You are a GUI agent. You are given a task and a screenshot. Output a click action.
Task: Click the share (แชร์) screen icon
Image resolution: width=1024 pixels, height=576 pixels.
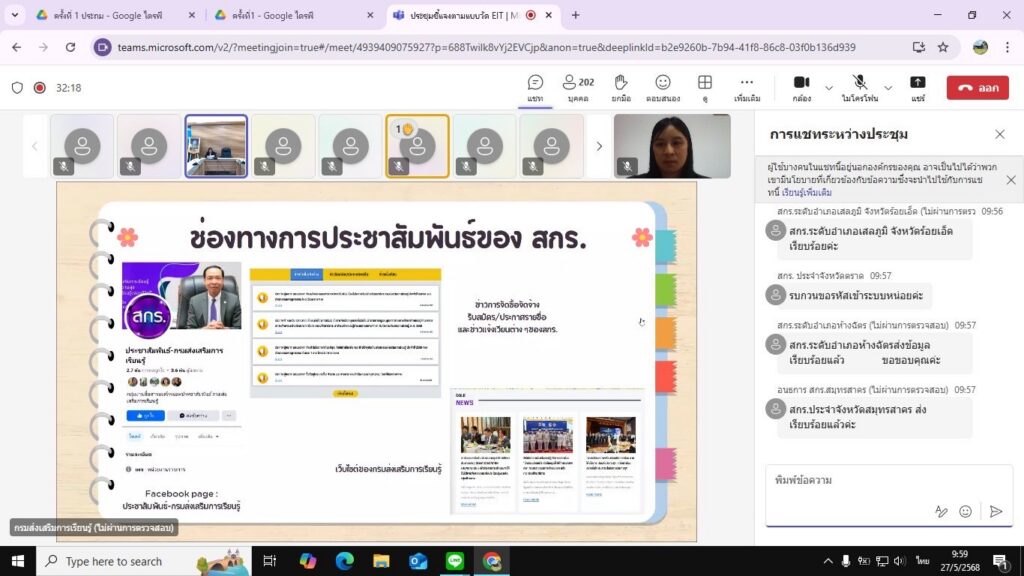[918, 88]
